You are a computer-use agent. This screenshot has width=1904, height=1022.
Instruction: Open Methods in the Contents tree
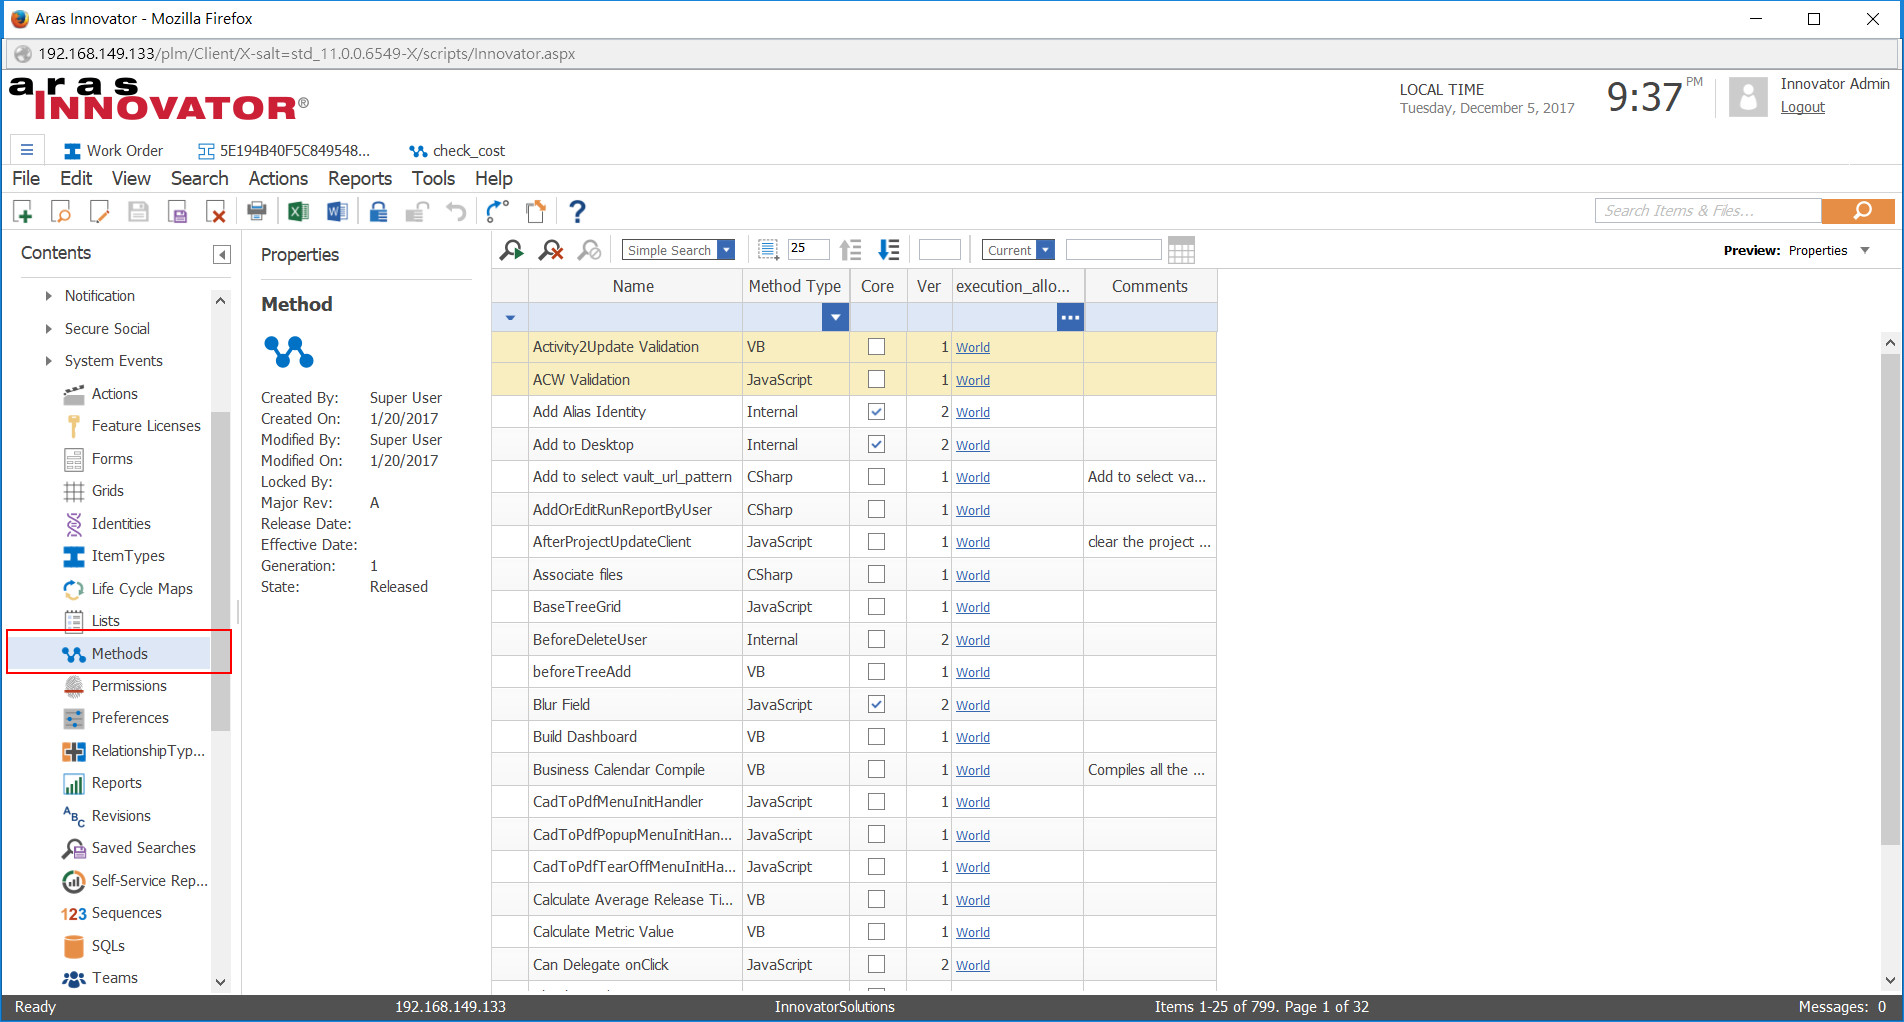coord(119,653)
